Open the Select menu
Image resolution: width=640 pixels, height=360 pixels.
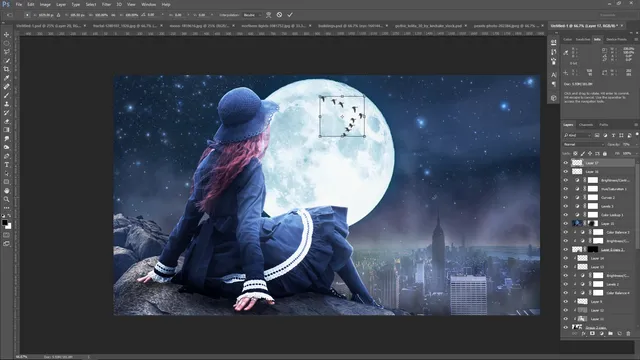tap(91, 4)
